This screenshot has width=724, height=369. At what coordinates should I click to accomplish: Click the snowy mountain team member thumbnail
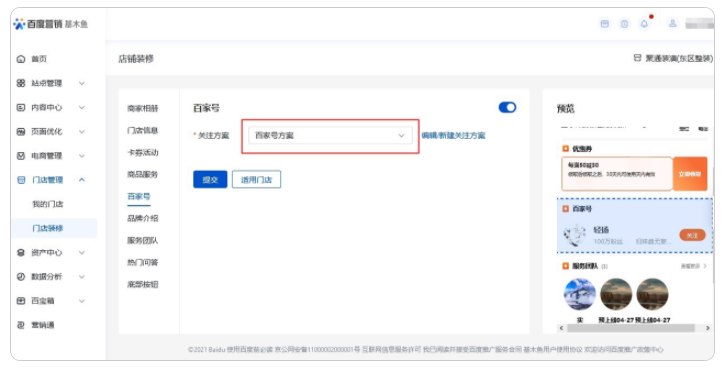(580, 294)
